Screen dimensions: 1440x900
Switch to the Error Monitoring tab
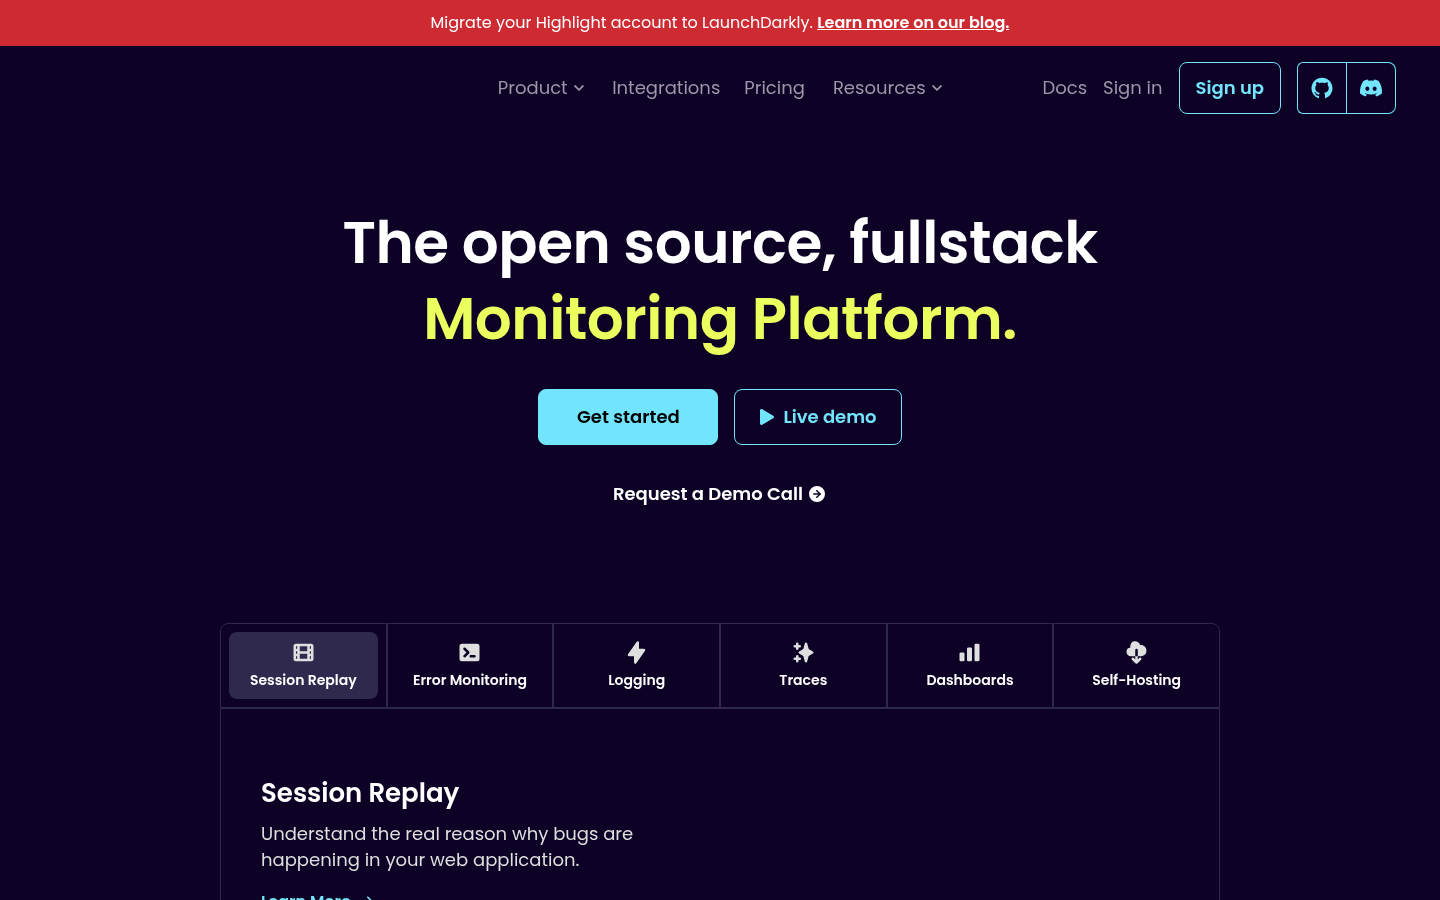[470, 665]
